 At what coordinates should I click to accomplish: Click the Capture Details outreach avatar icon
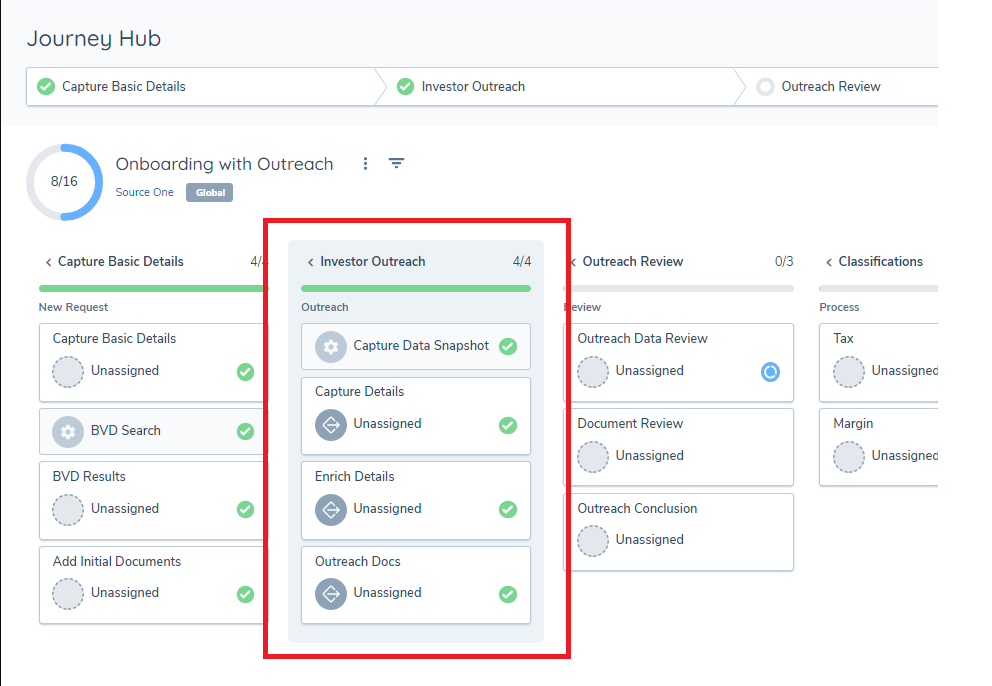coord(331,424)
